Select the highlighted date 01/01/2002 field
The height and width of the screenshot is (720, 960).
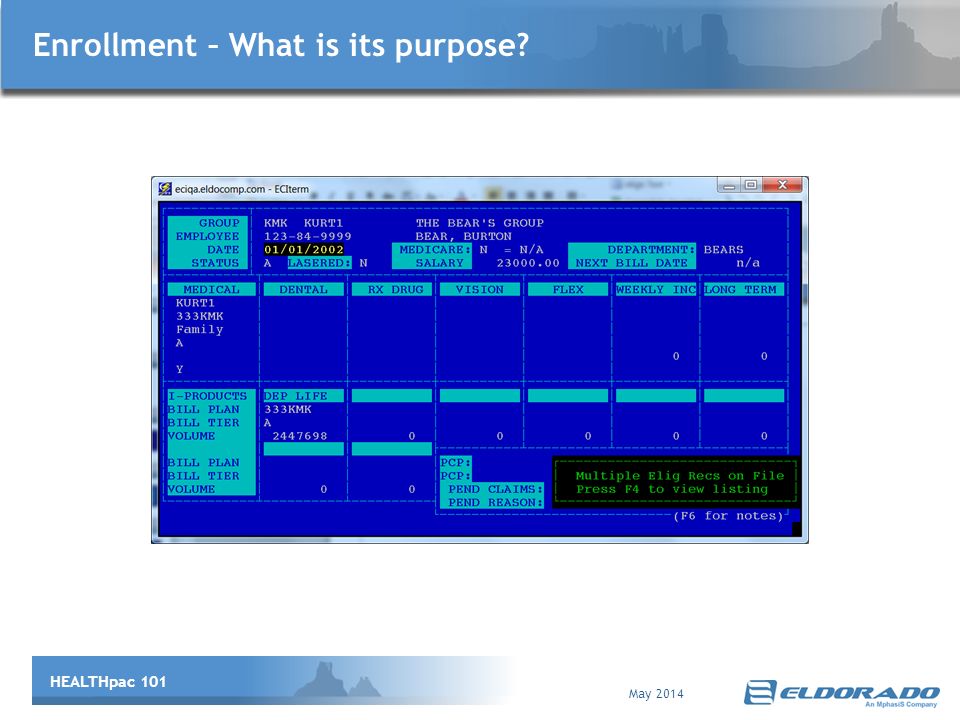[304, 250]
